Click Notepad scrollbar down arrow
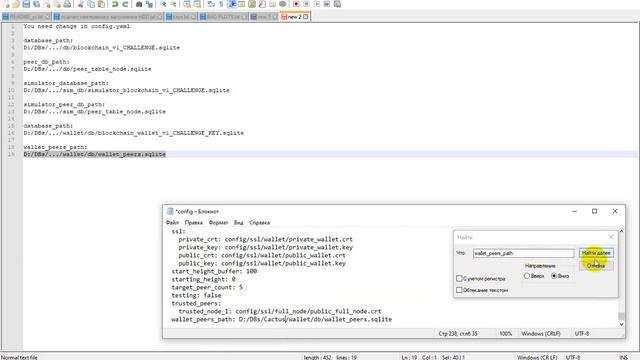The height and width of the screenshot is (360, 640). [621, 324]
